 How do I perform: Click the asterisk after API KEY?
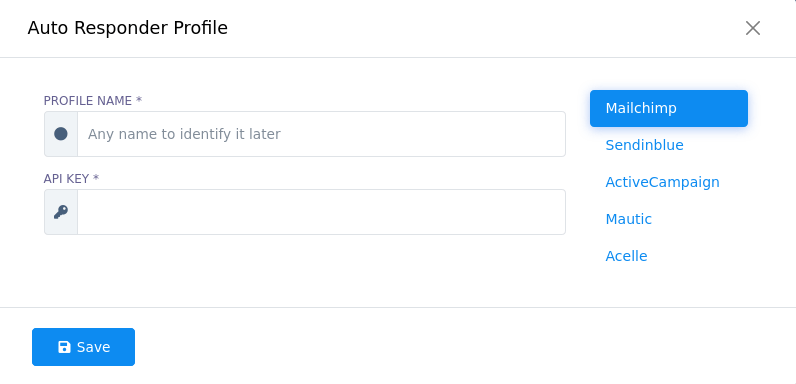point(96,178)
